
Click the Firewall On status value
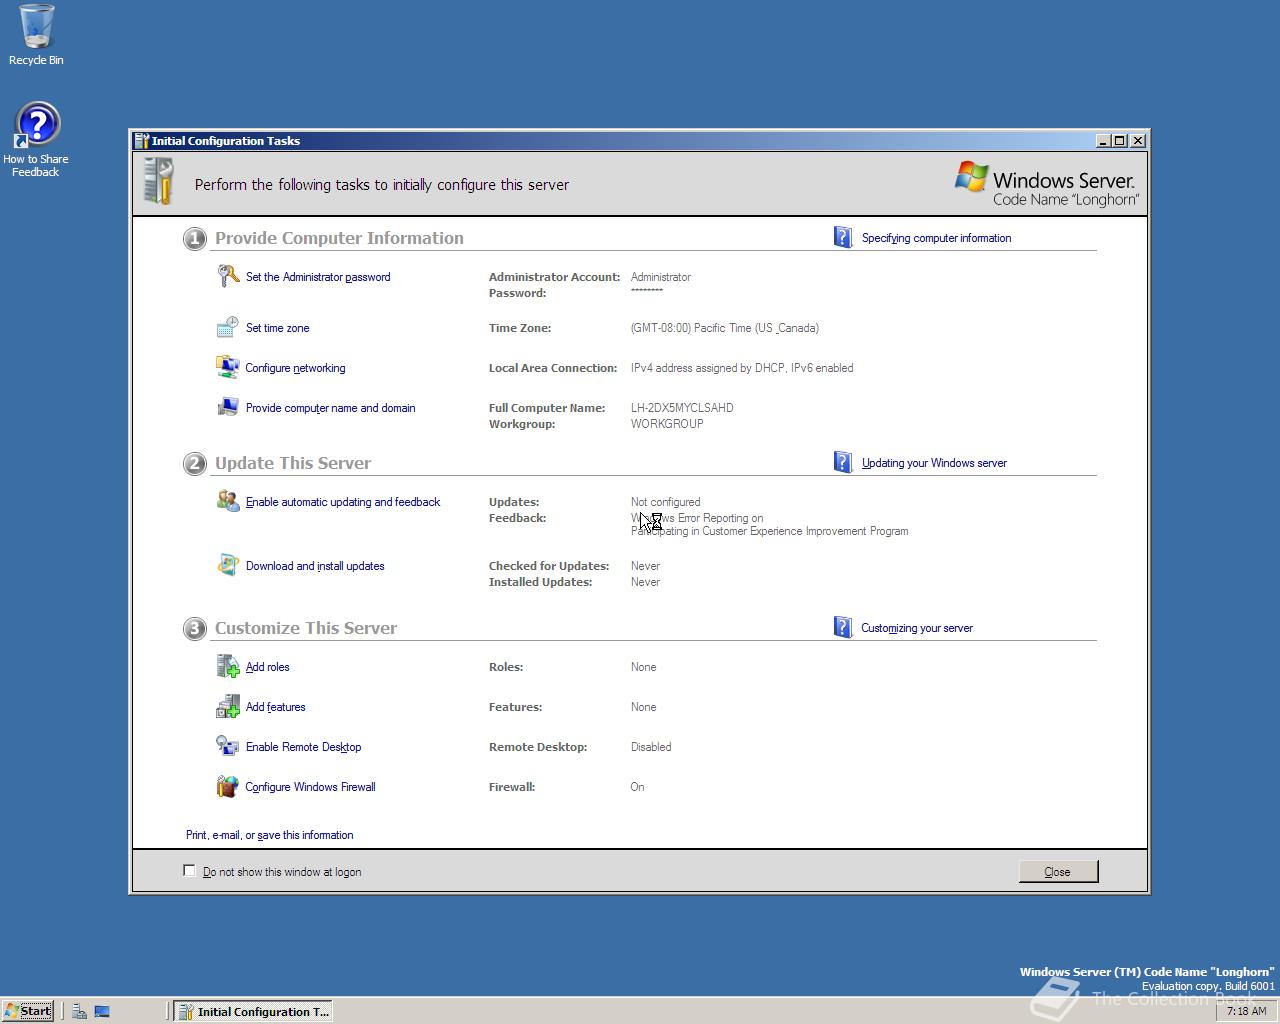pyautogui.click(x=637, y=787)
